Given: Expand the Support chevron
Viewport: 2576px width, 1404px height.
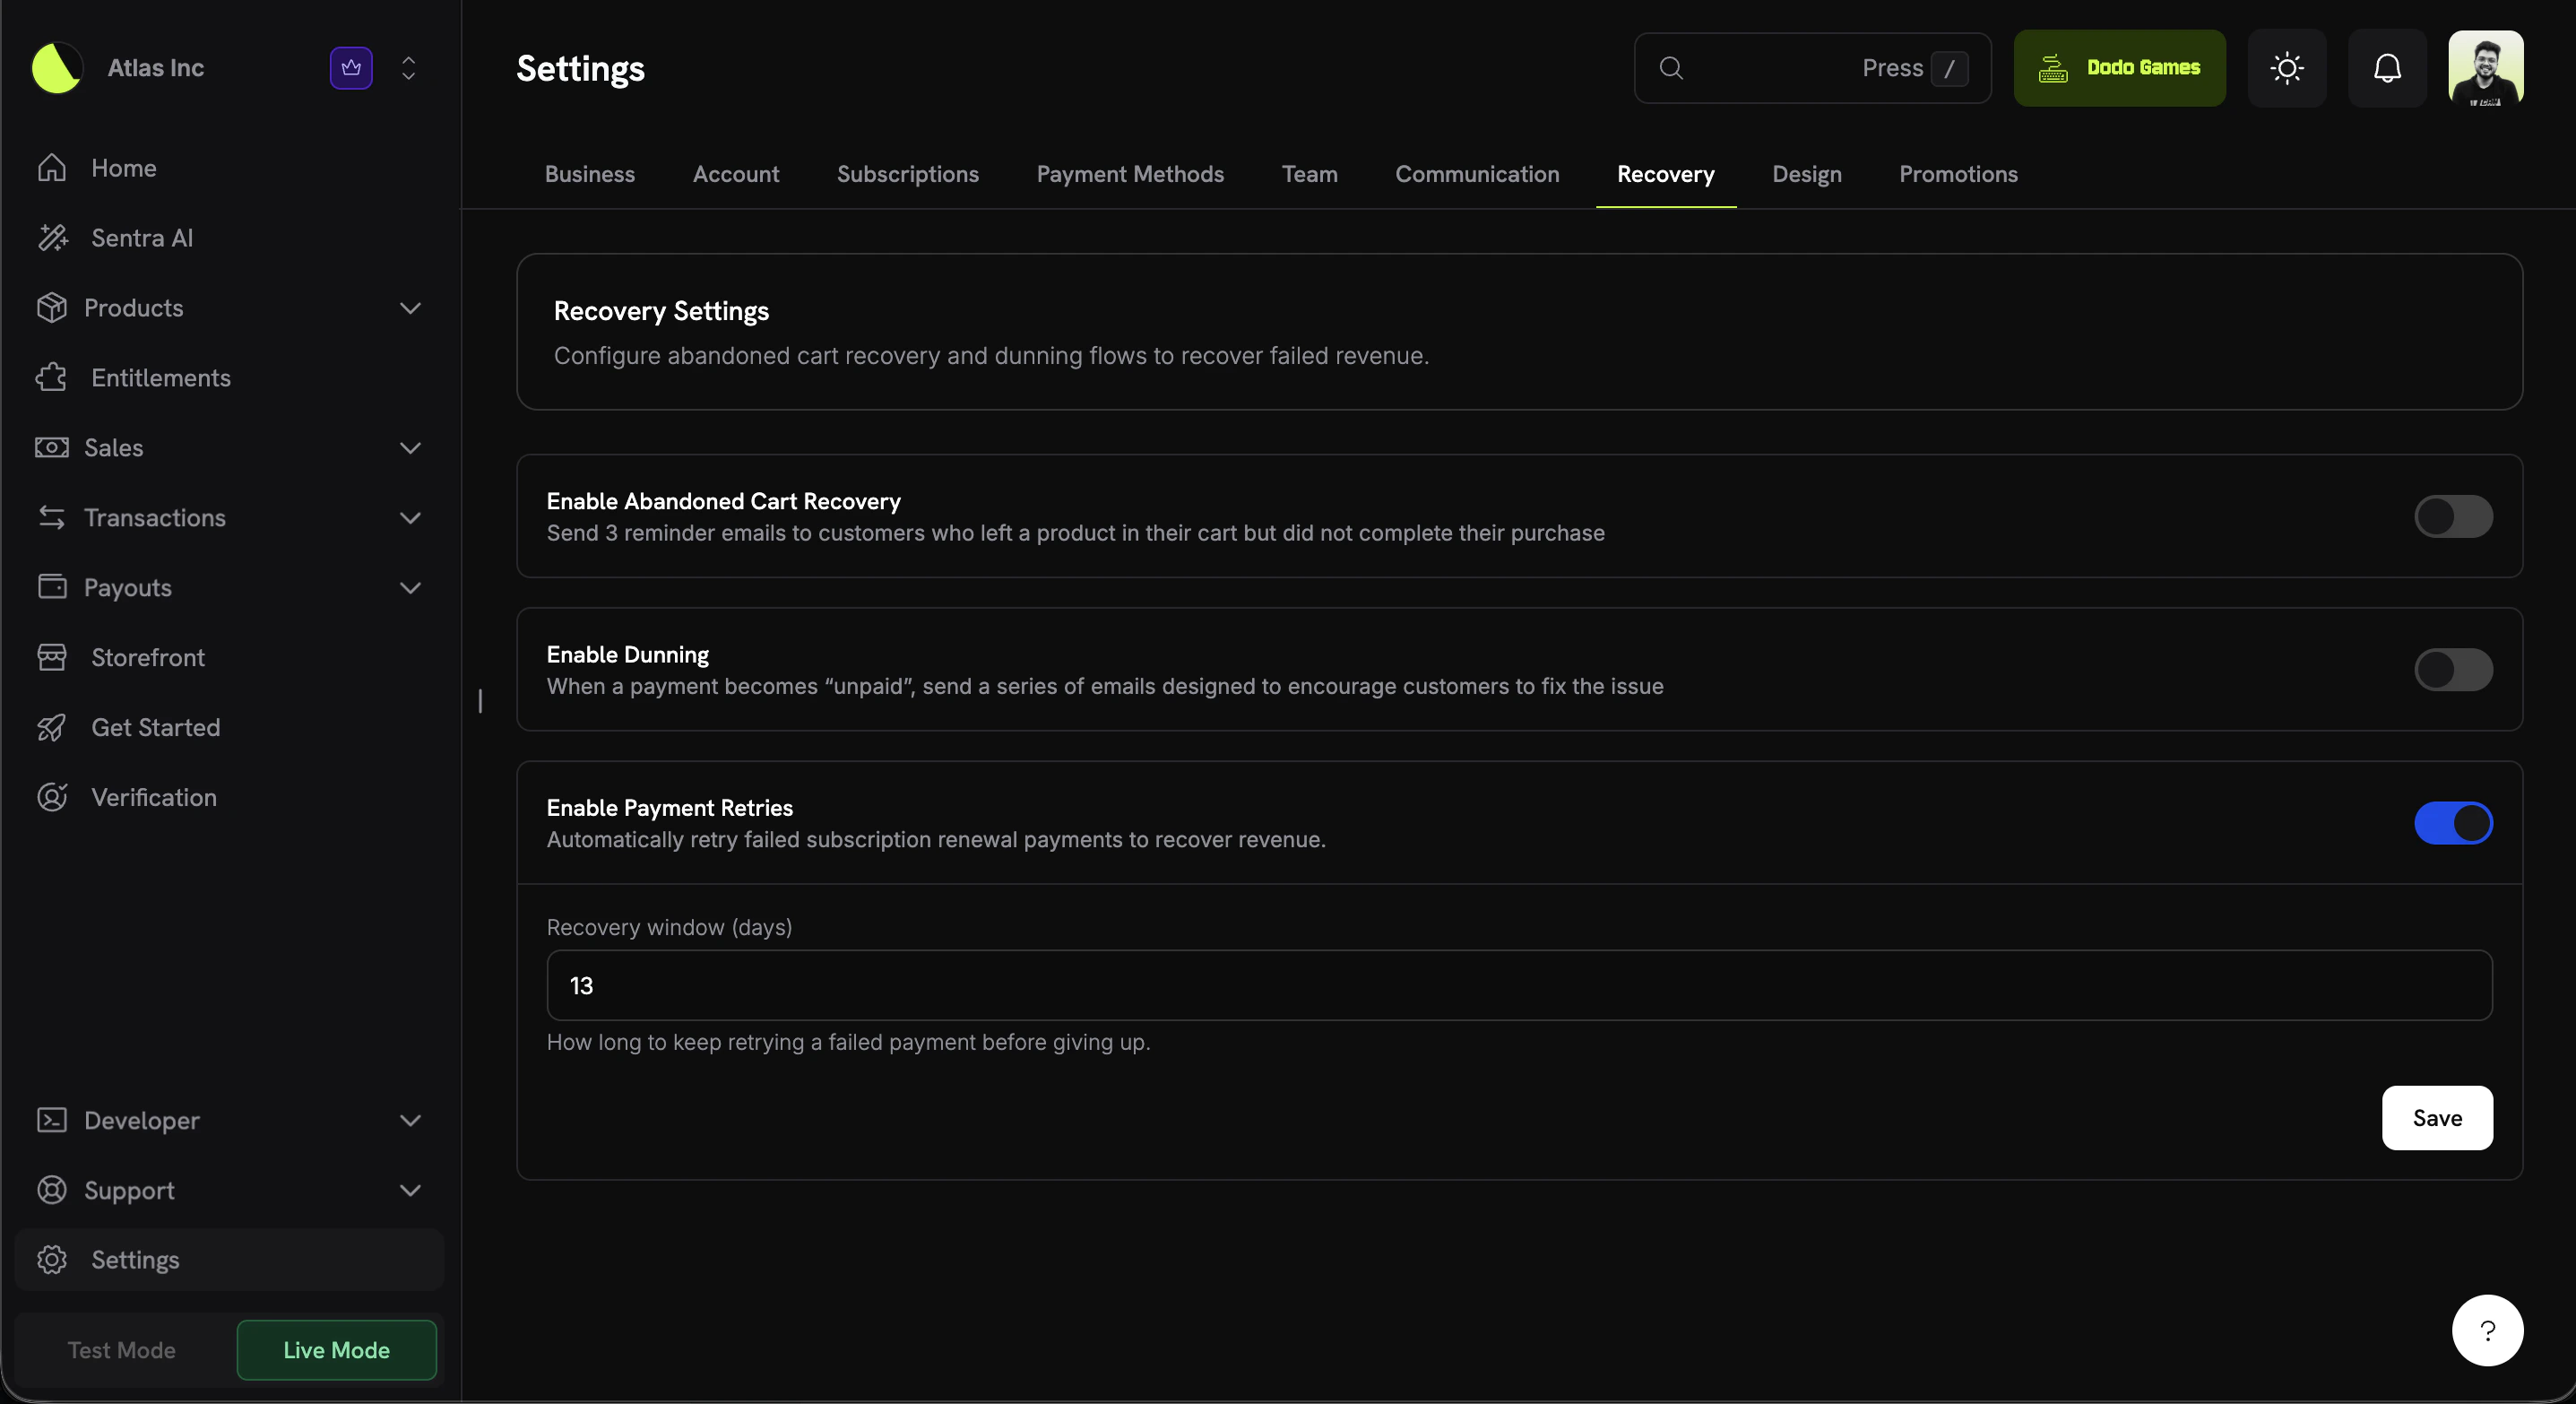Looking at the screenshot, I should tap(410, 1191).
